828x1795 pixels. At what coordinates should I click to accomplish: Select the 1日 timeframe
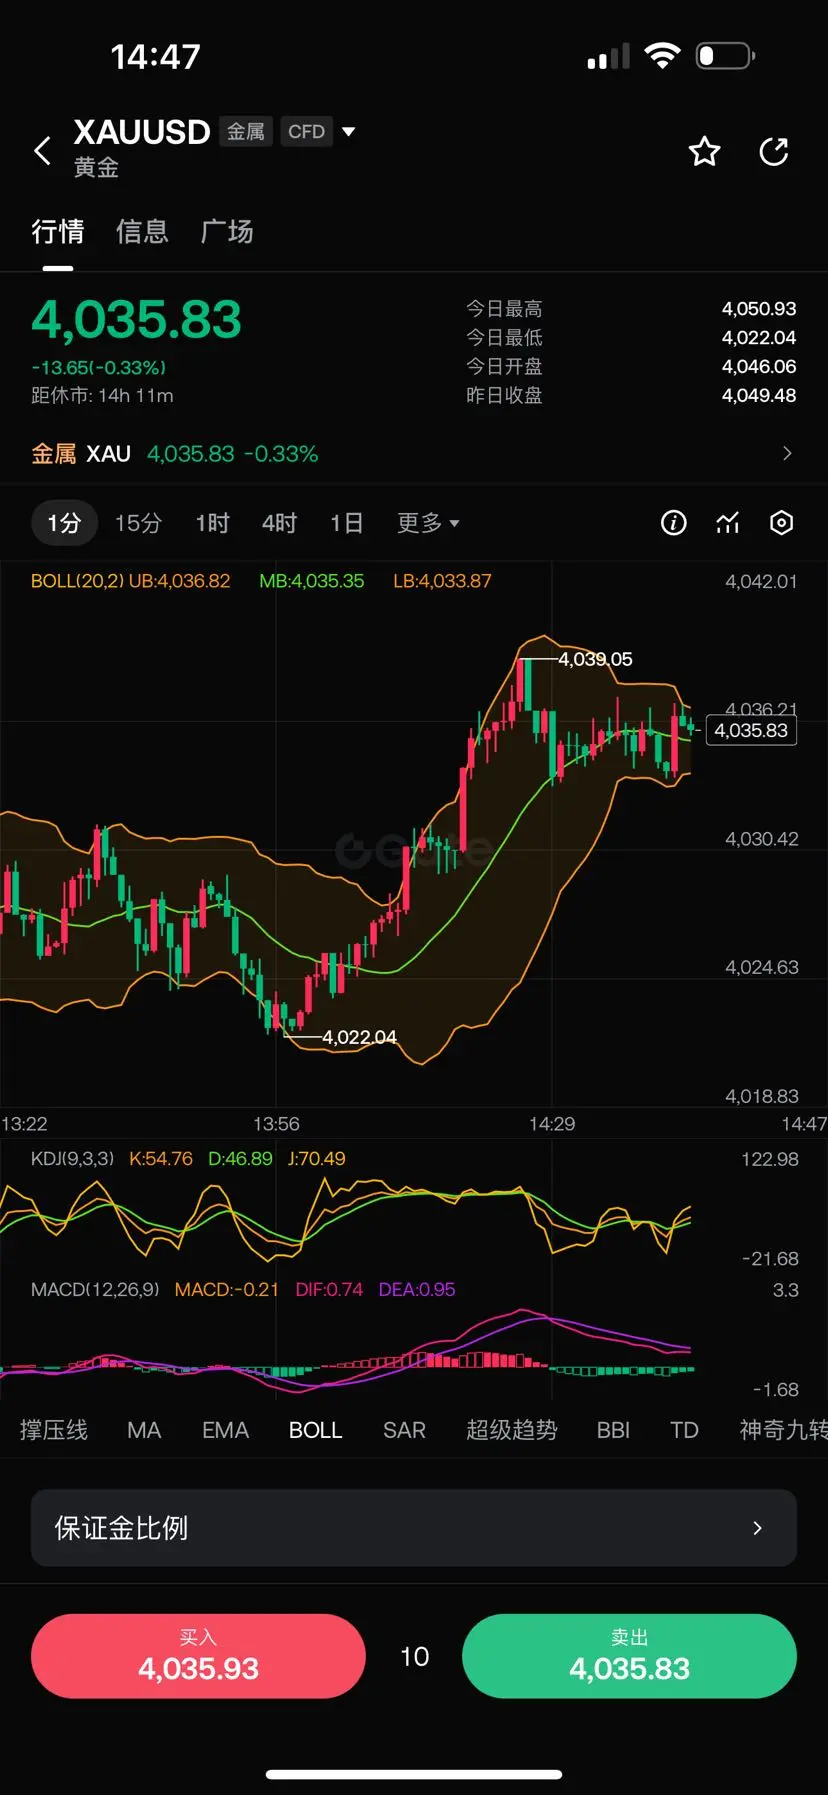(x=347, y=523)
